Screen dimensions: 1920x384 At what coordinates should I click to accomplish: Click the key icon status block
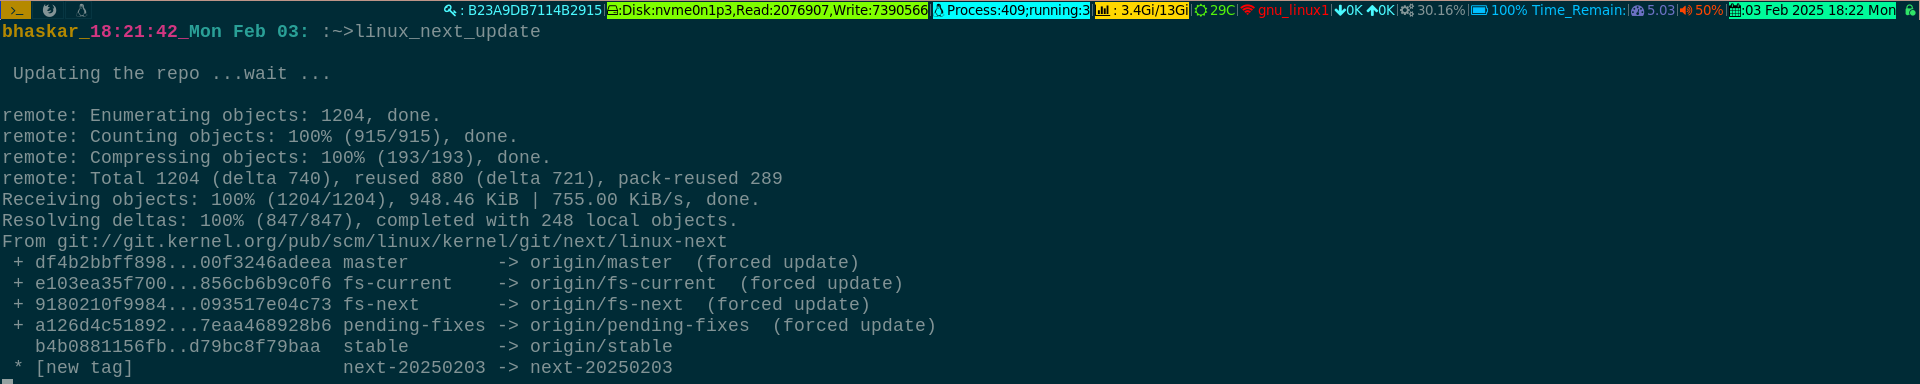pyautogui.click(x=523, y=10)
